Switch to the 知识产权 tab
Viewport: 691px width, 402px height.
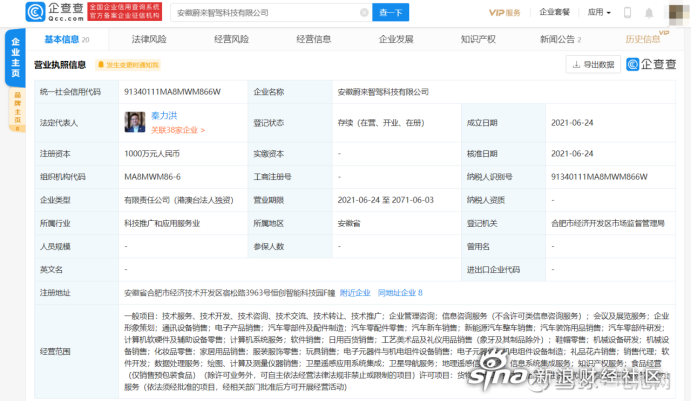[478, 39]
